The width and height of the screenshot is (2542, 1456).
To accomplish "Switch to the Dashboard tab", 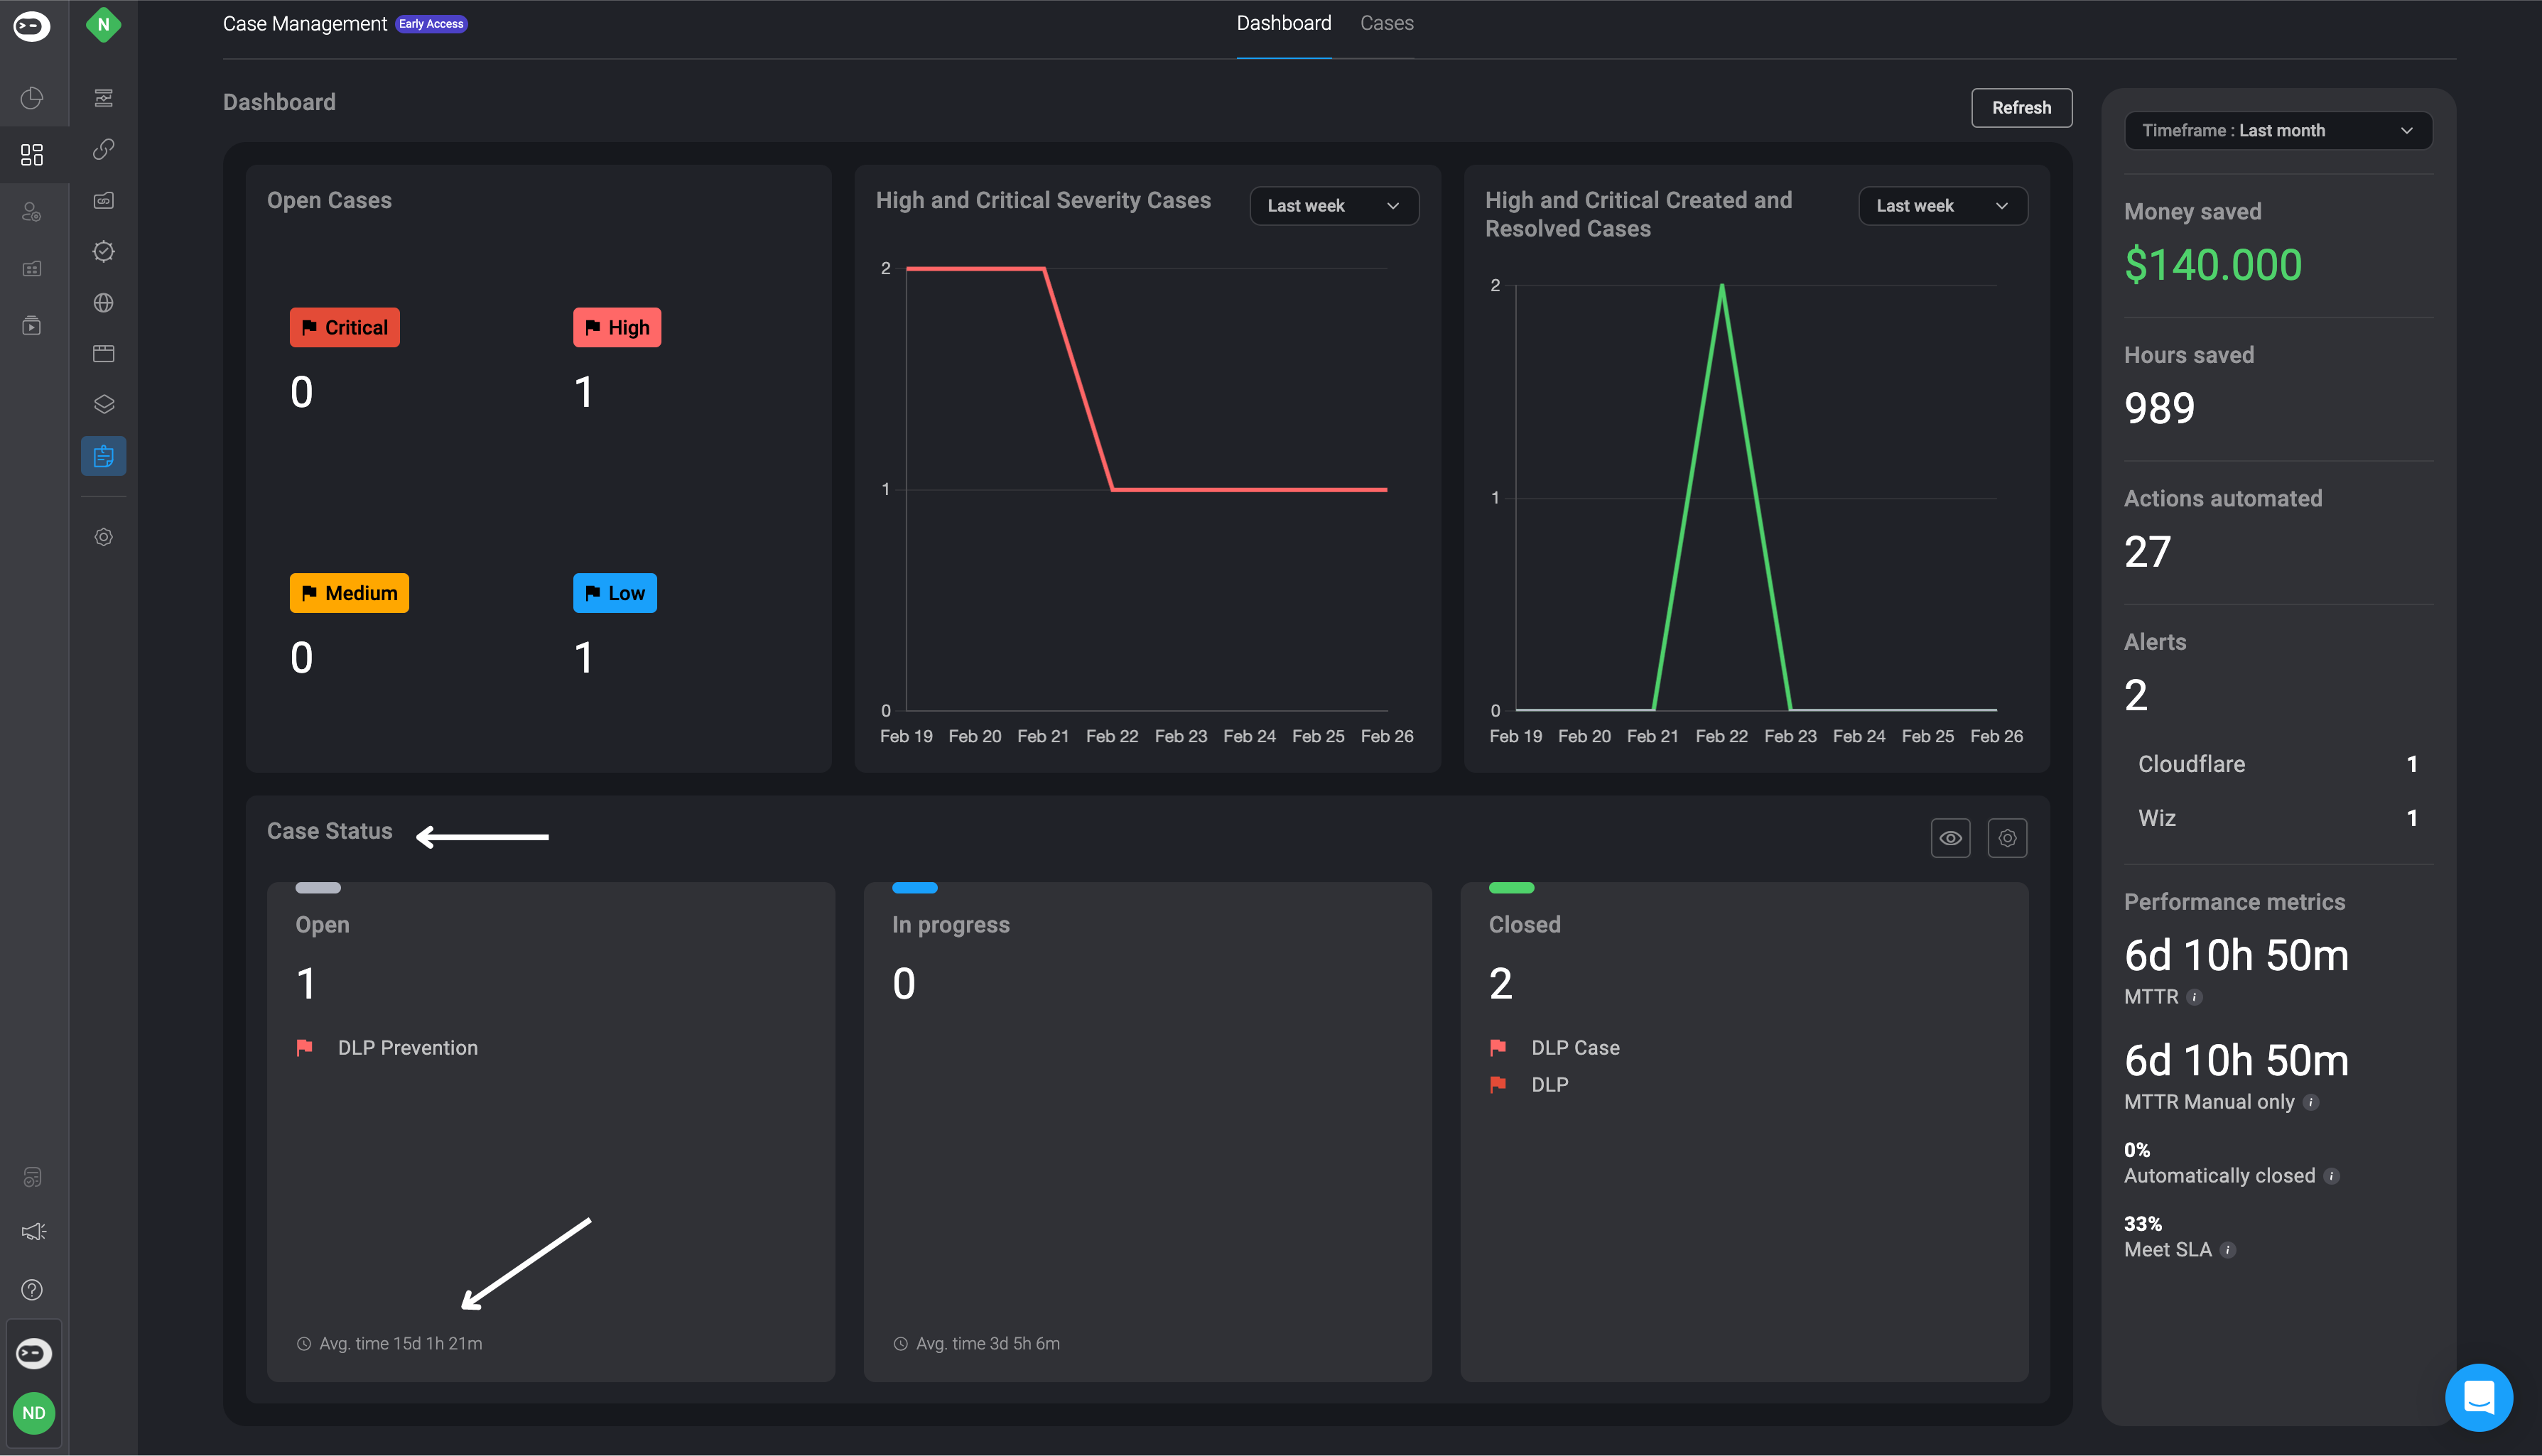I will point(1283,23).
